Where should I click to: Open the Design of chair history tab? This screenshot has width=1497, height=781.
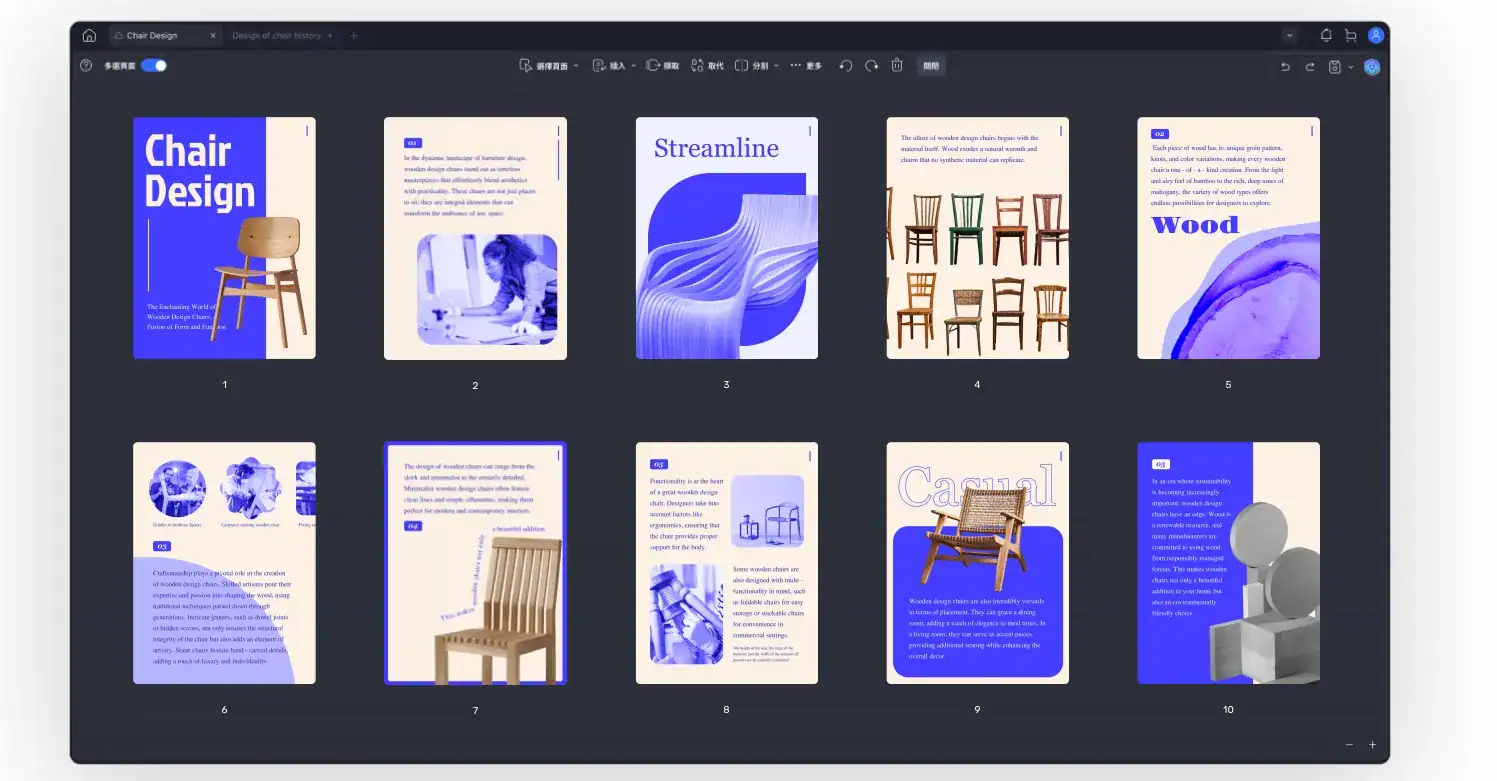[277, 36]
